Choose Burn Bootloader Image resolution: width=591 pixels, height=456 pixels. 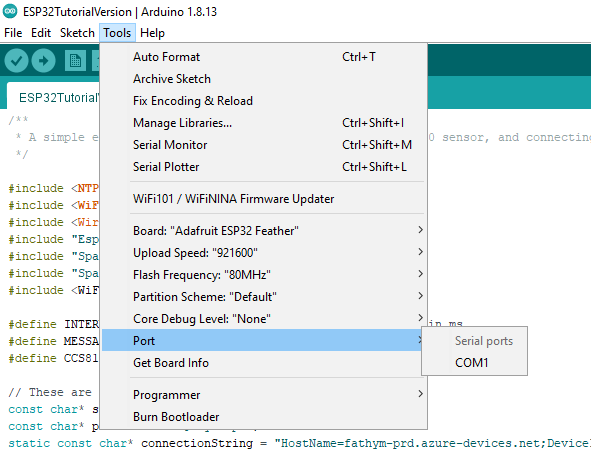click(x=264, y=417)
